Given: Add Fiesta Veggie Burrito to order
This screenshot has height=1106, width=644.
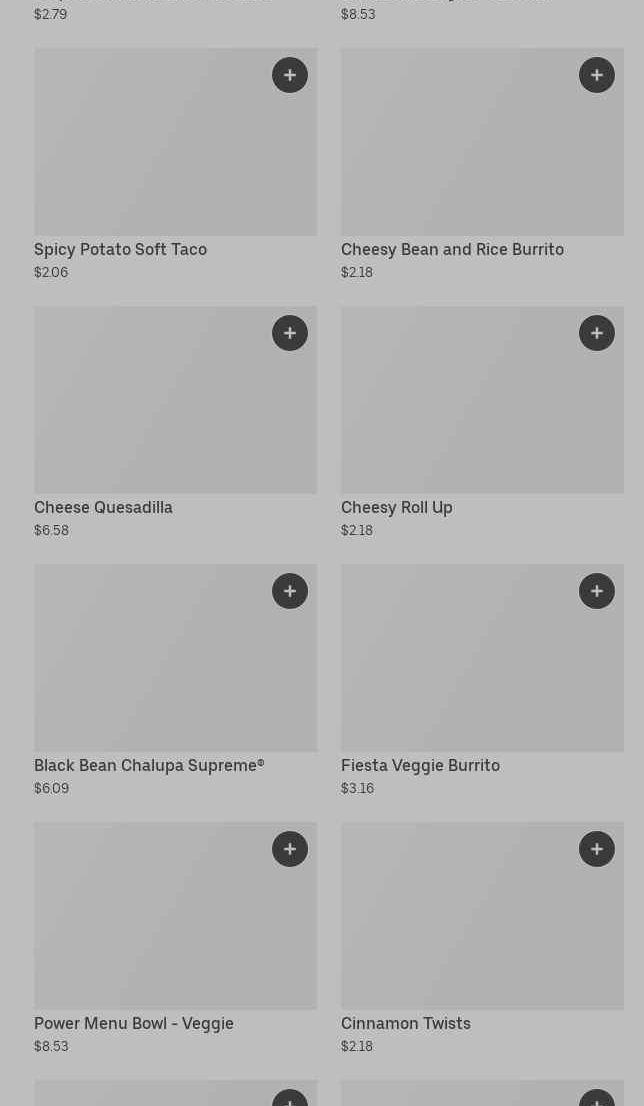Looking at the screenshot, I should coord(597,591).
